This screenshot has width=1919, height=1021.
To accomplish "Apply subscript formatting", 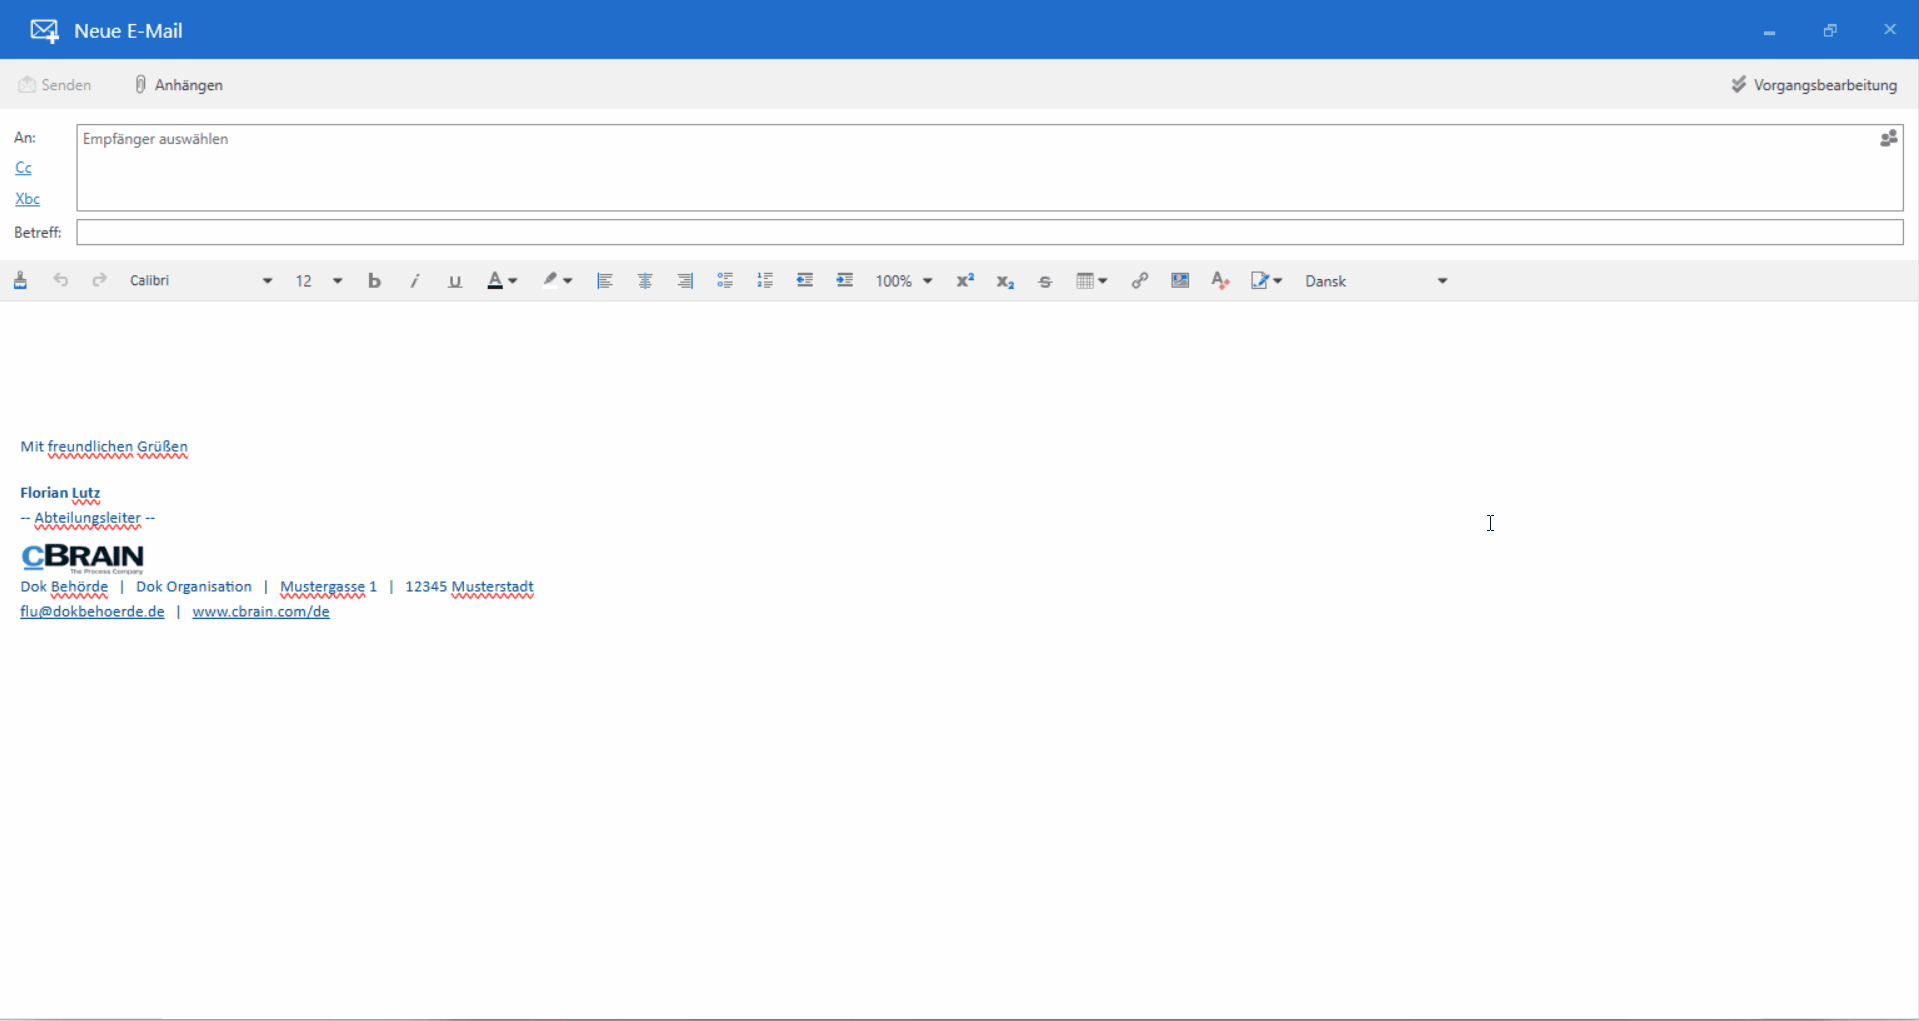I will (1005, 281).
